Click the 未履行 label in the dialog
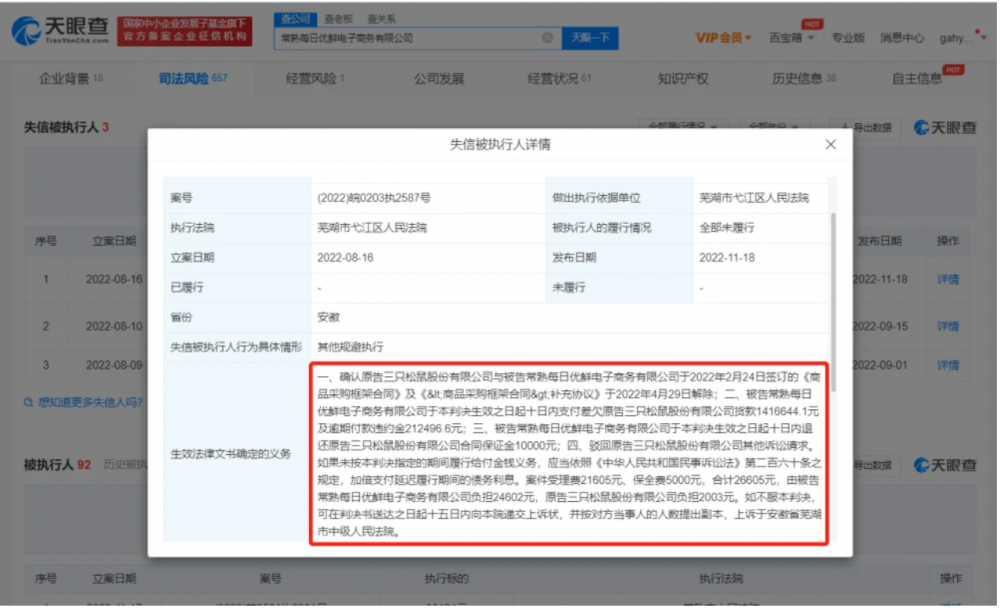The image size is (1000, 608). click(x=568, y=288)
